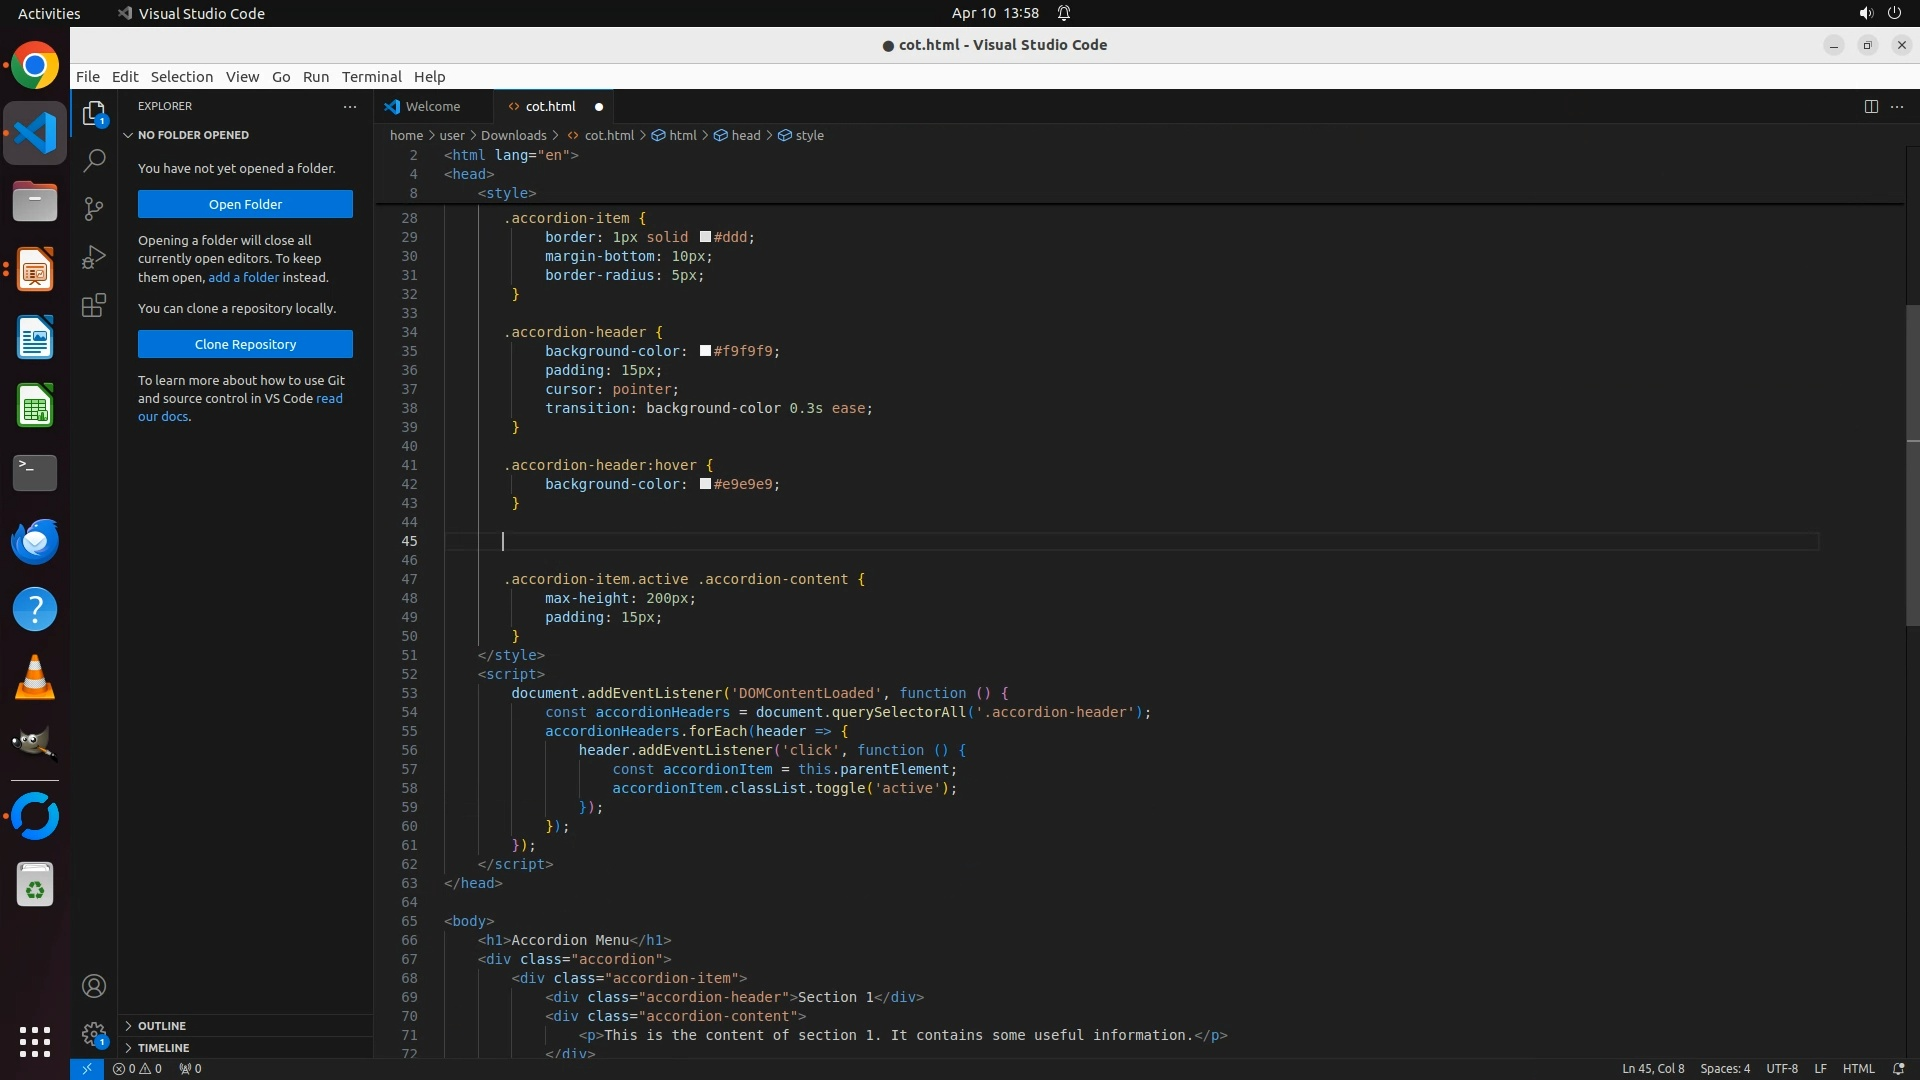Open the Search view in activity bar
The image size is (1920, 1080).
coord(94,161)
